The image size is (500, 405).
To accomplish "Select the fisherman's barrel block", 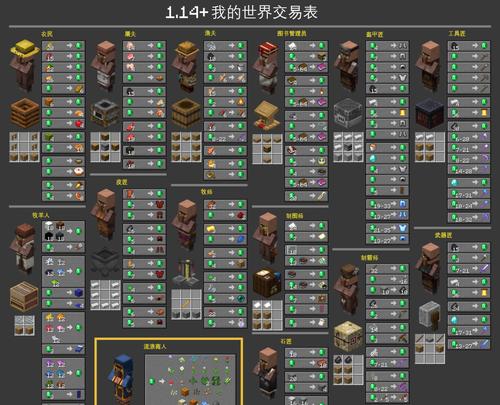I will (x=186, y=113).
